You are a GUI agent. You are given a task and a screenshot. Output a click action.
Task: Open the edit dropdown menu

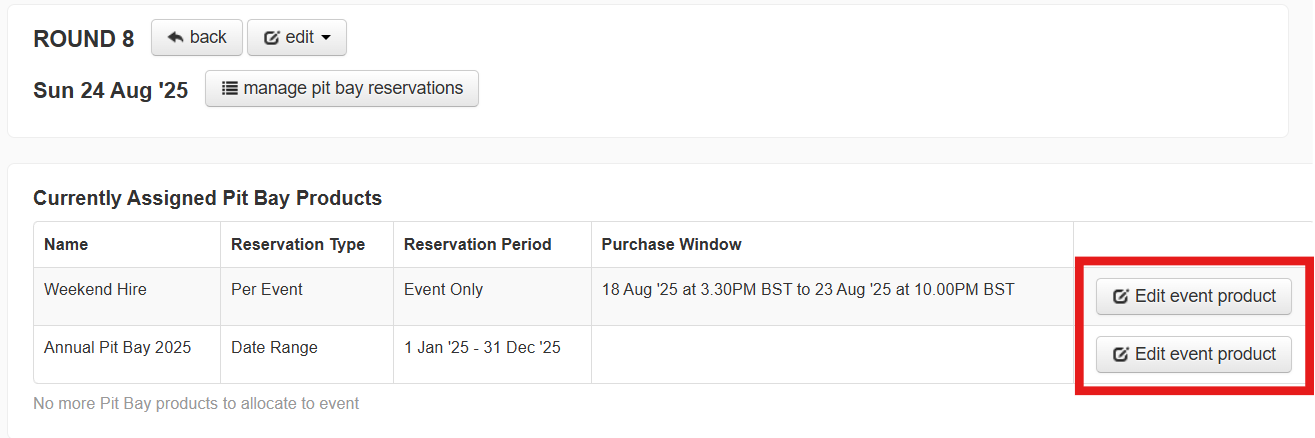pyautogui.click(x=297, y=37)
